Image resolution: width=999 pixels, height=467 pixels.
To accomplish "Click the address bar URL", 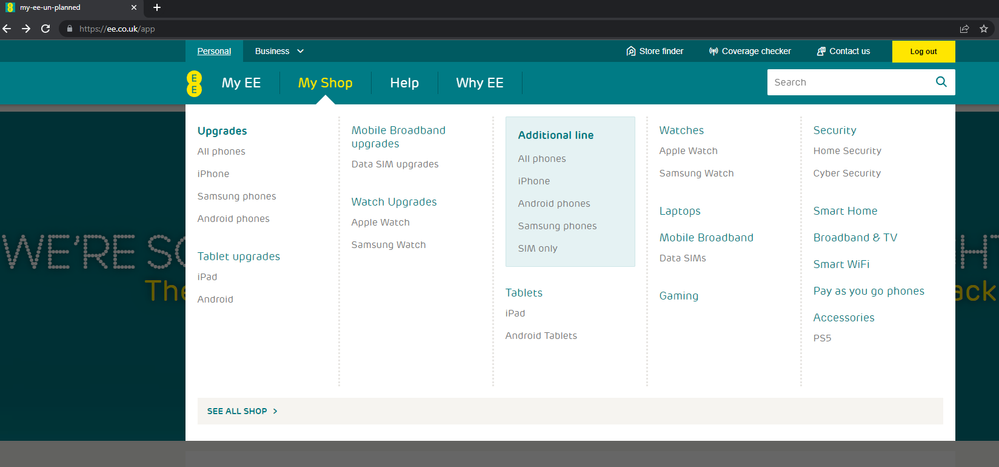I will pos(117,29).
